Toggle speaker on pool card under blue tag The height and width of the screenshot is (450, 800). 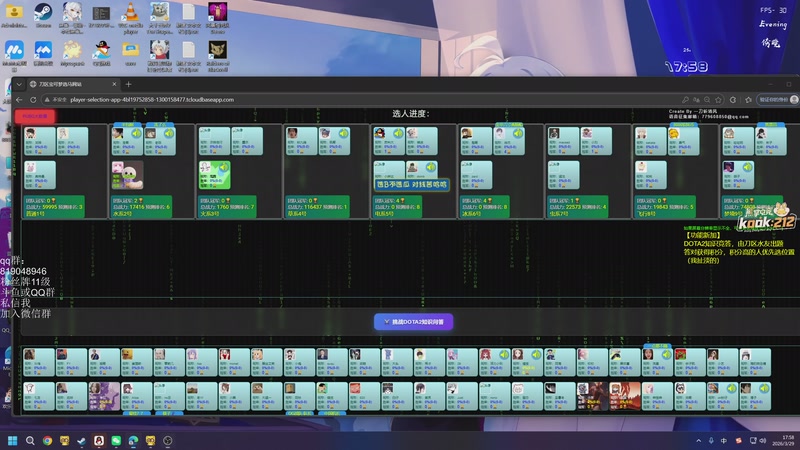666,355
